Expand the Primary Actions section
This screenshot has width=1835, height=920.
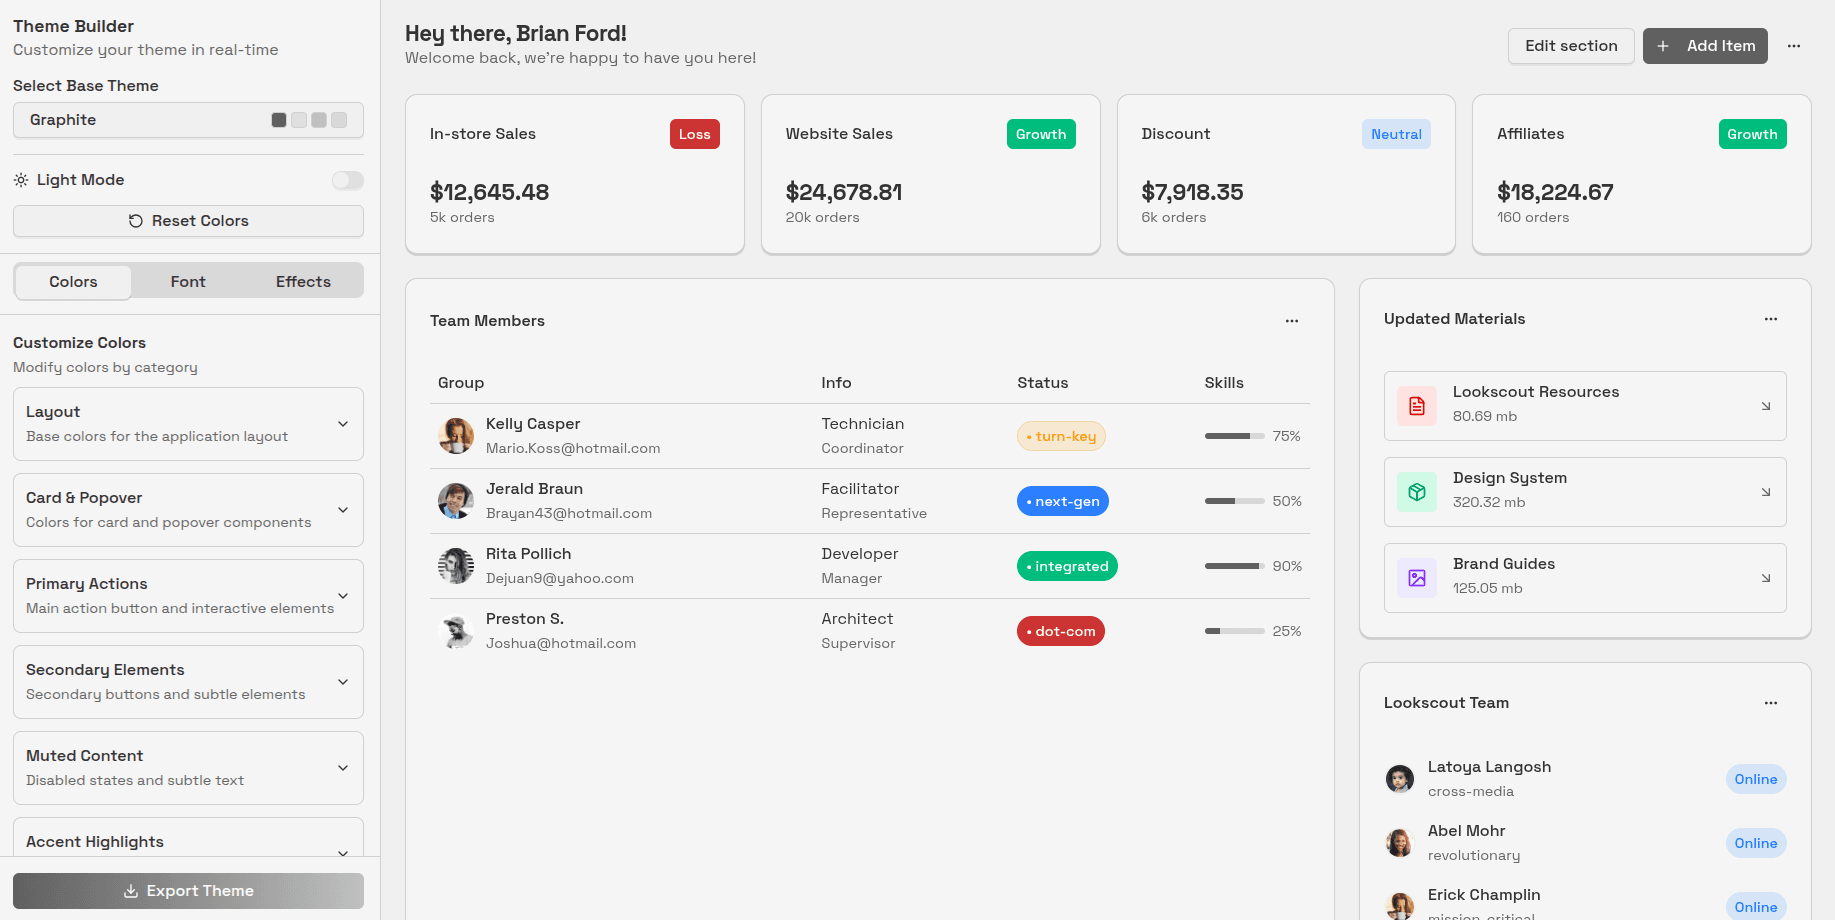343,596
